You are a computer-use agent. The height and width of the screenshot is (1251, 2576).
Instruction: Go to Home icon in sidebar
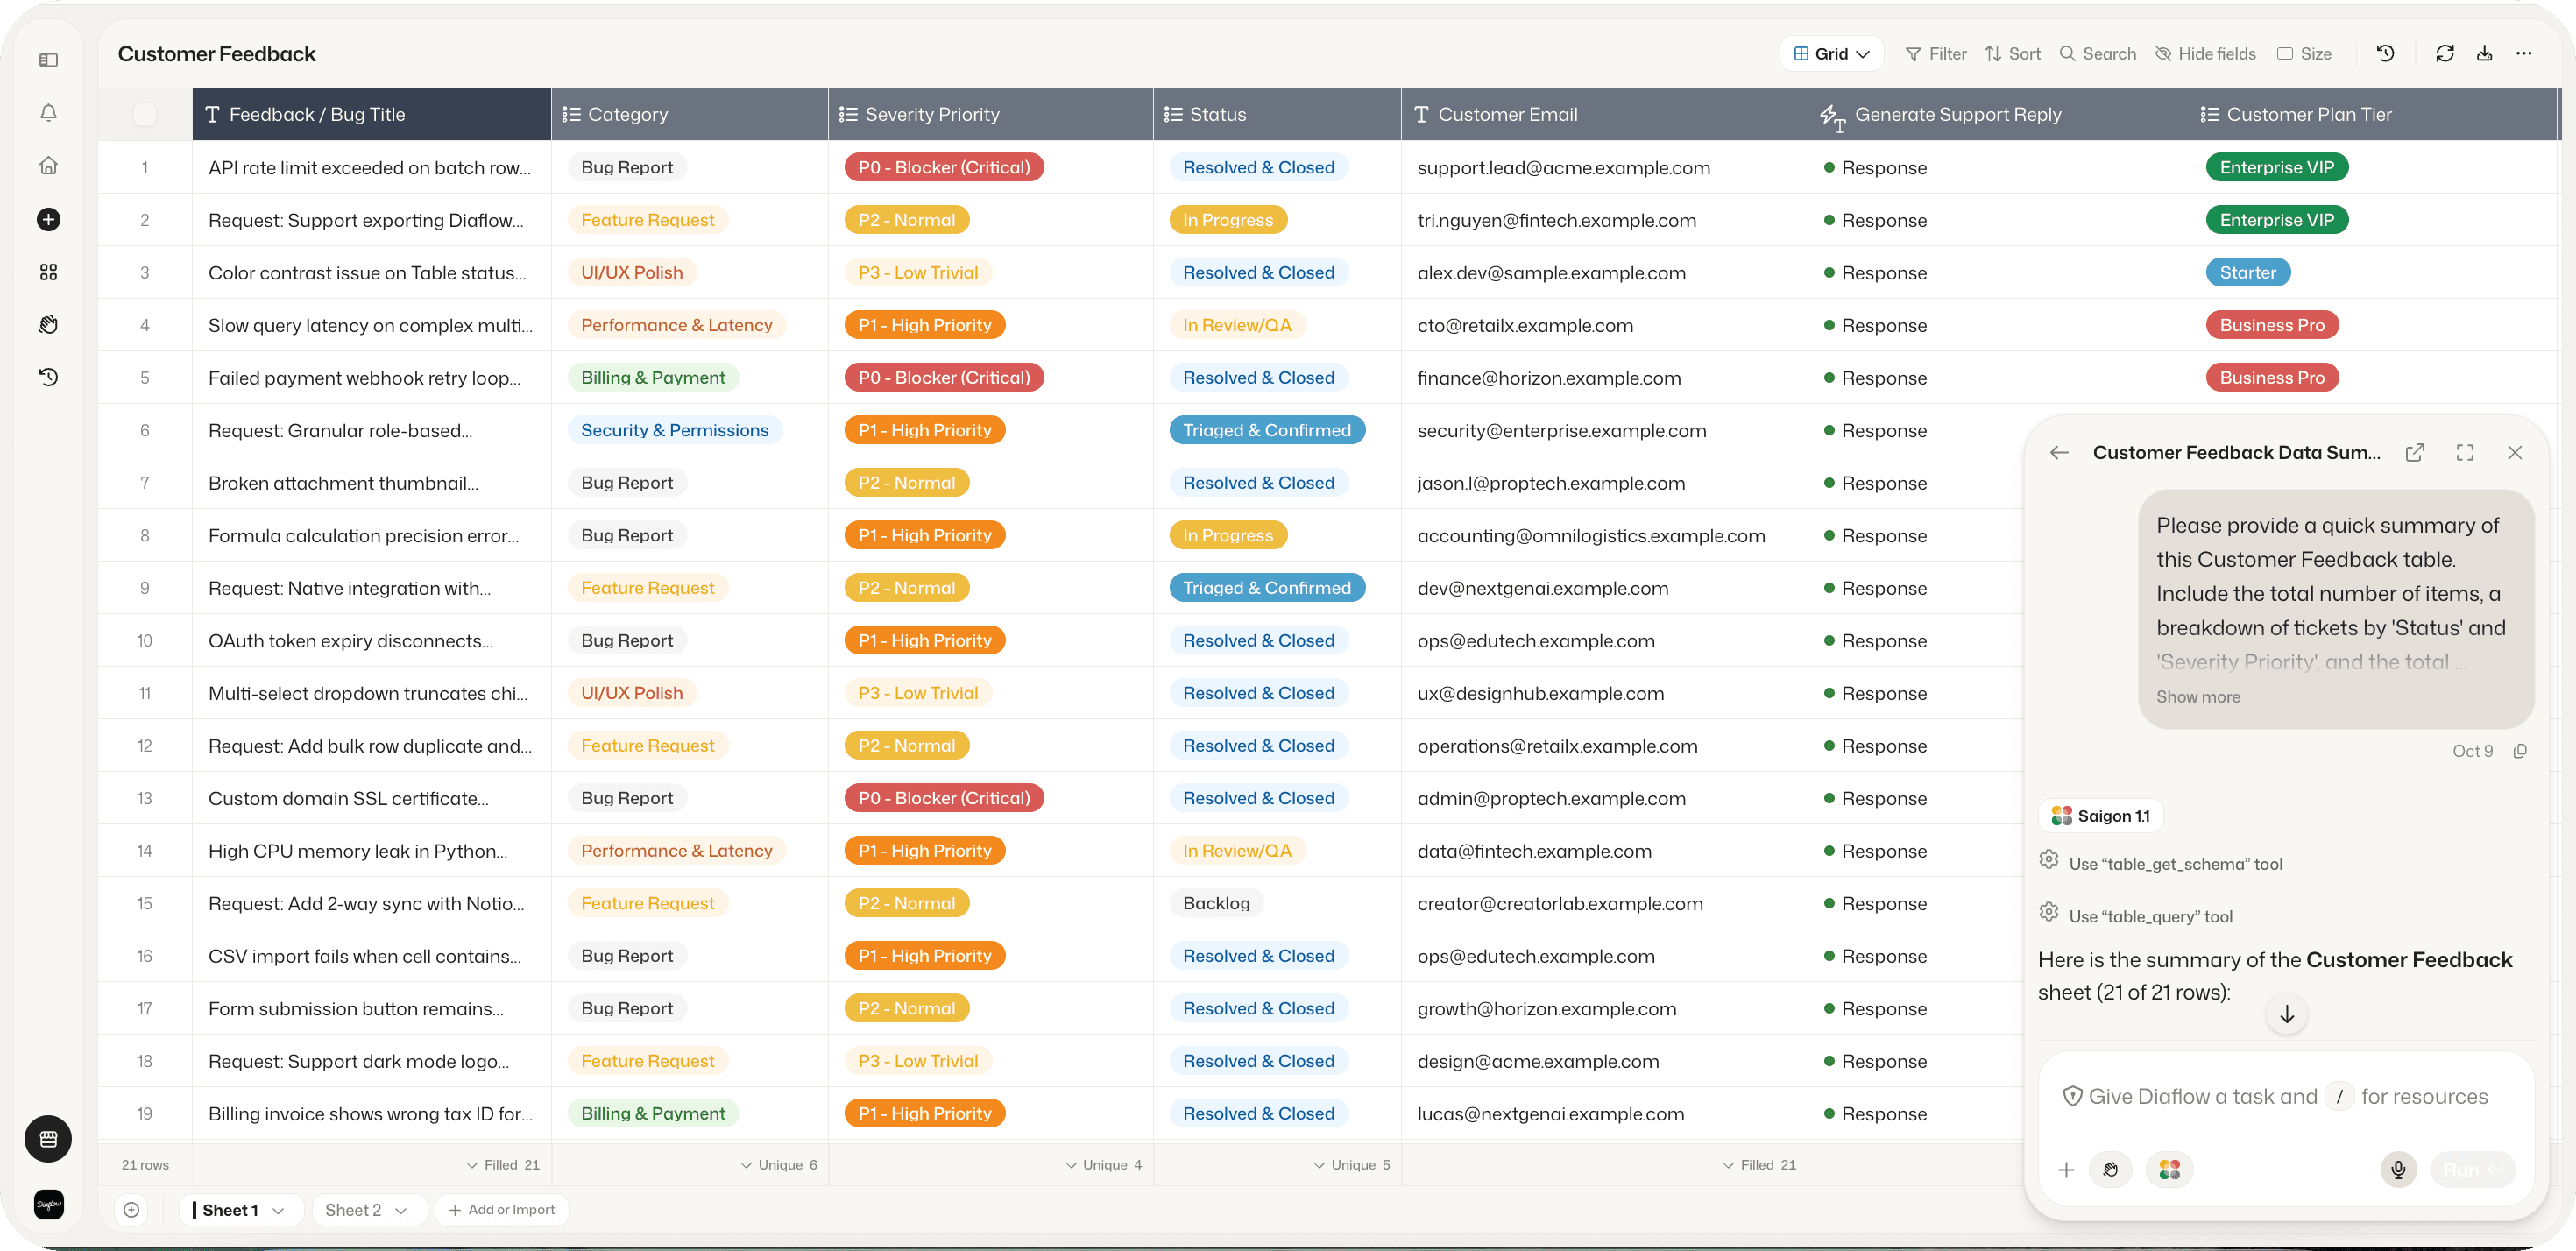coord(48,166)
